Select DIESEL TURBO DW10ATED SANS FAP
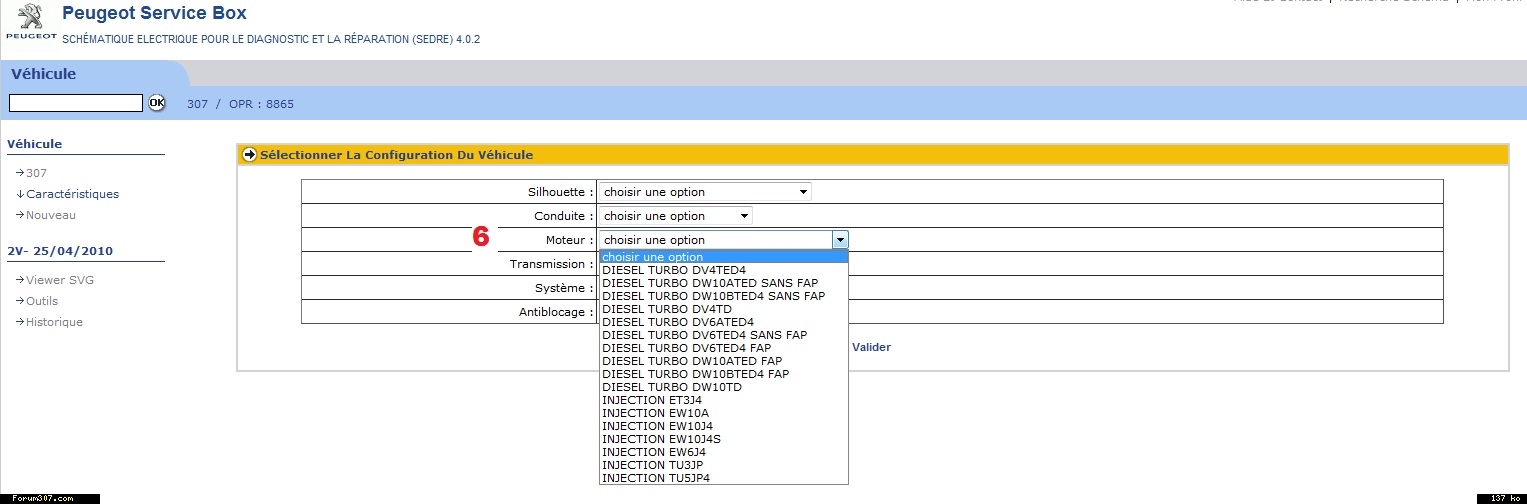The image size is (1527, 504). (723, 283)
